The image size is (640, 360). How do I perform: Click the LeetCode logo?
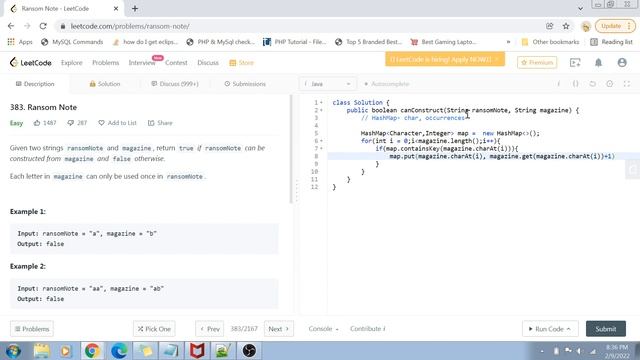[31, 62]
